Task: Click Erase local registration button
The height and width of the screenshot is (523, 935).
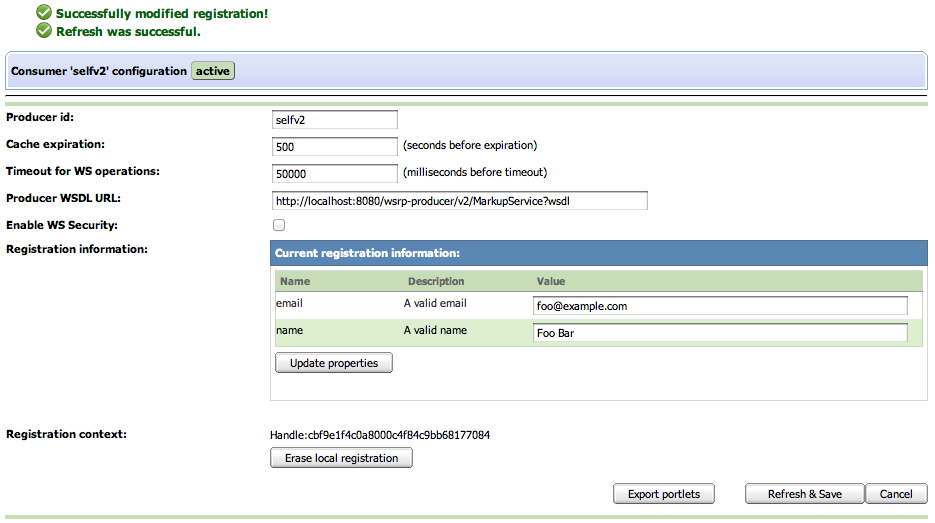Action: 341,458
